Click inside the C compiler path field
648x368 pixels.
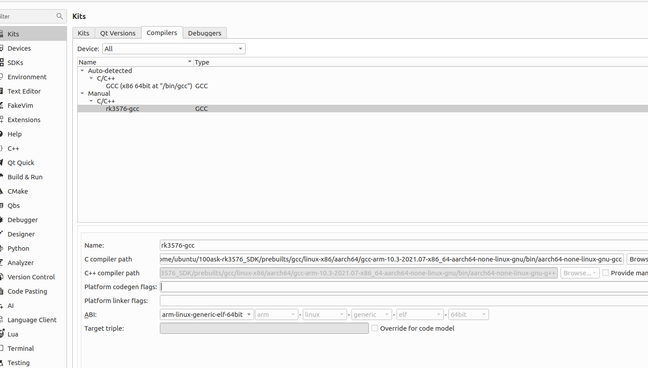pos(392,259)
